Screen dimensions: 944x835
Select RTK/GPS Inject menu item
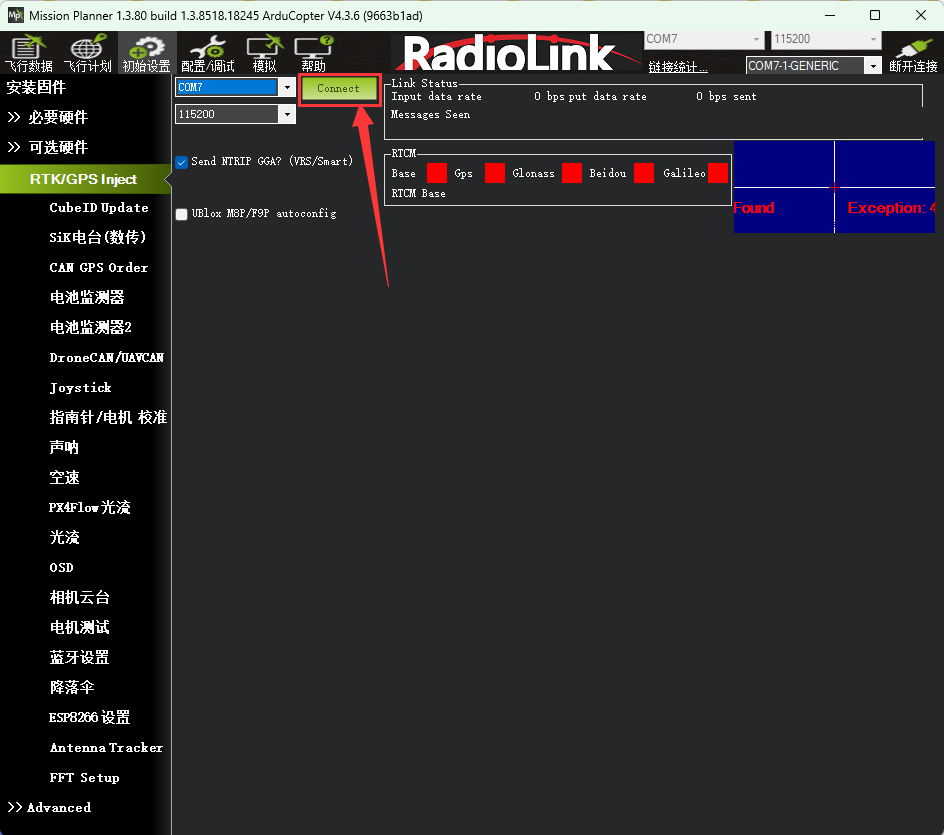(x=83, y=179)
